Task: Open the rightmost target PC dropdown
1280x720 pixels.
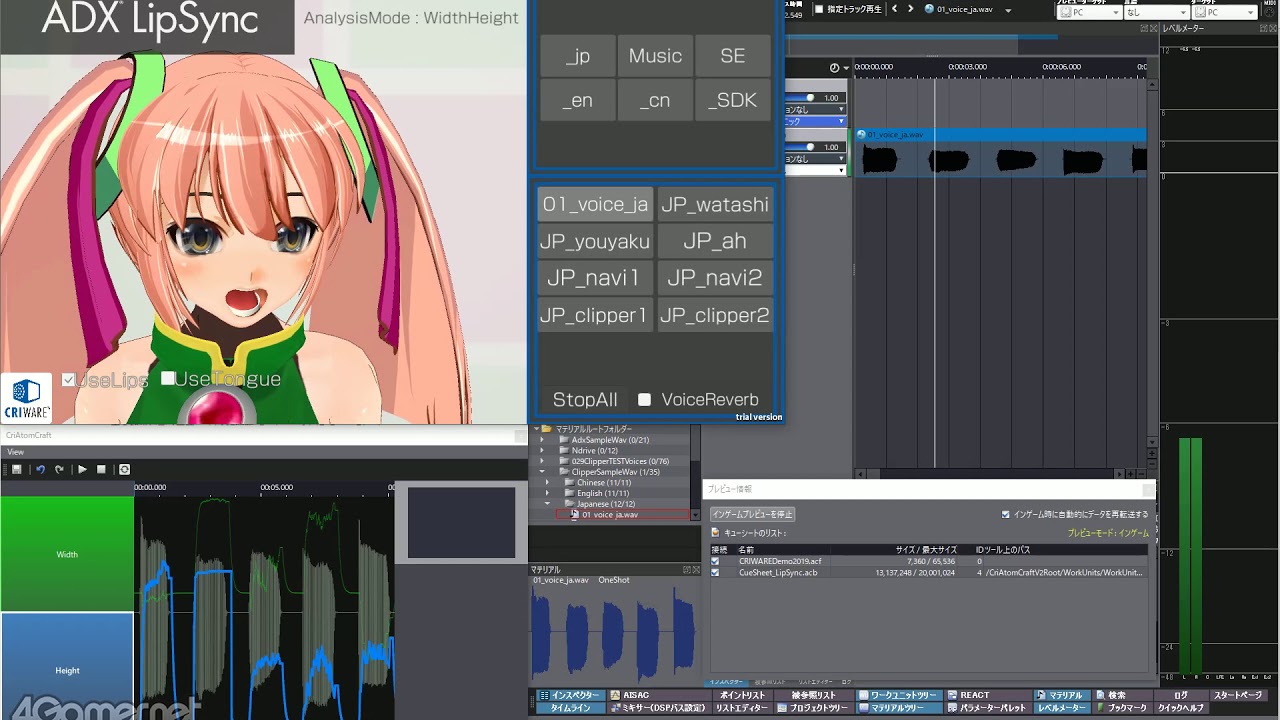Action: (x=1225, y=13)
